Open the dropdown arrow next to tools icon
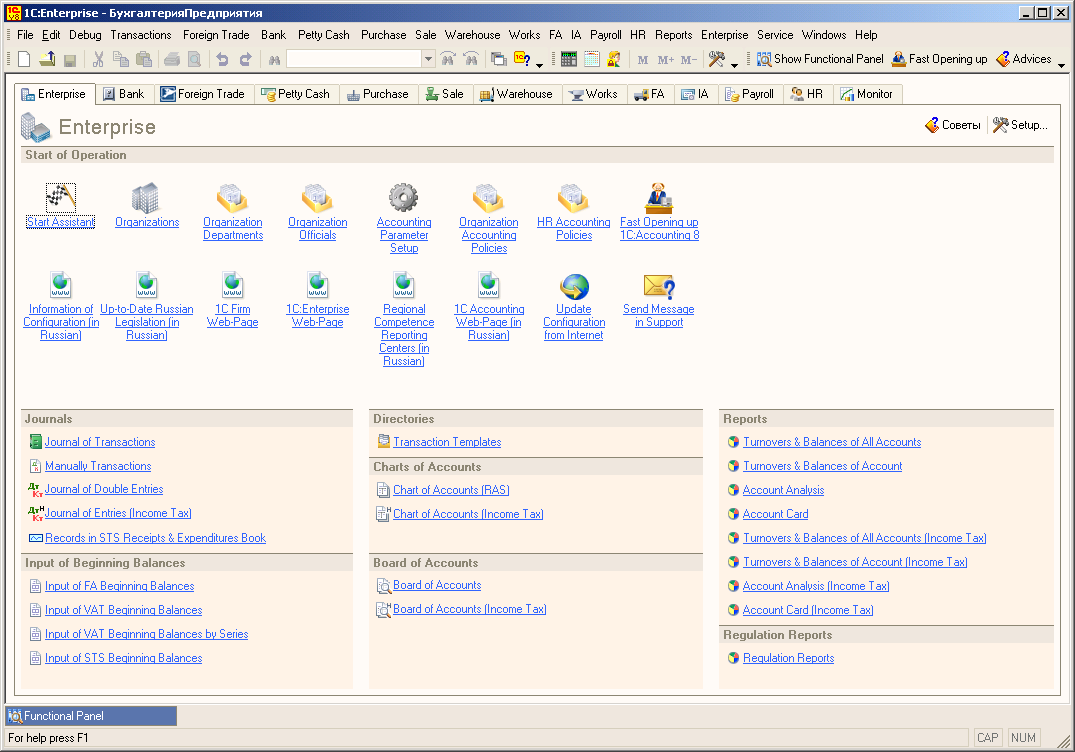 click(734, 65)
